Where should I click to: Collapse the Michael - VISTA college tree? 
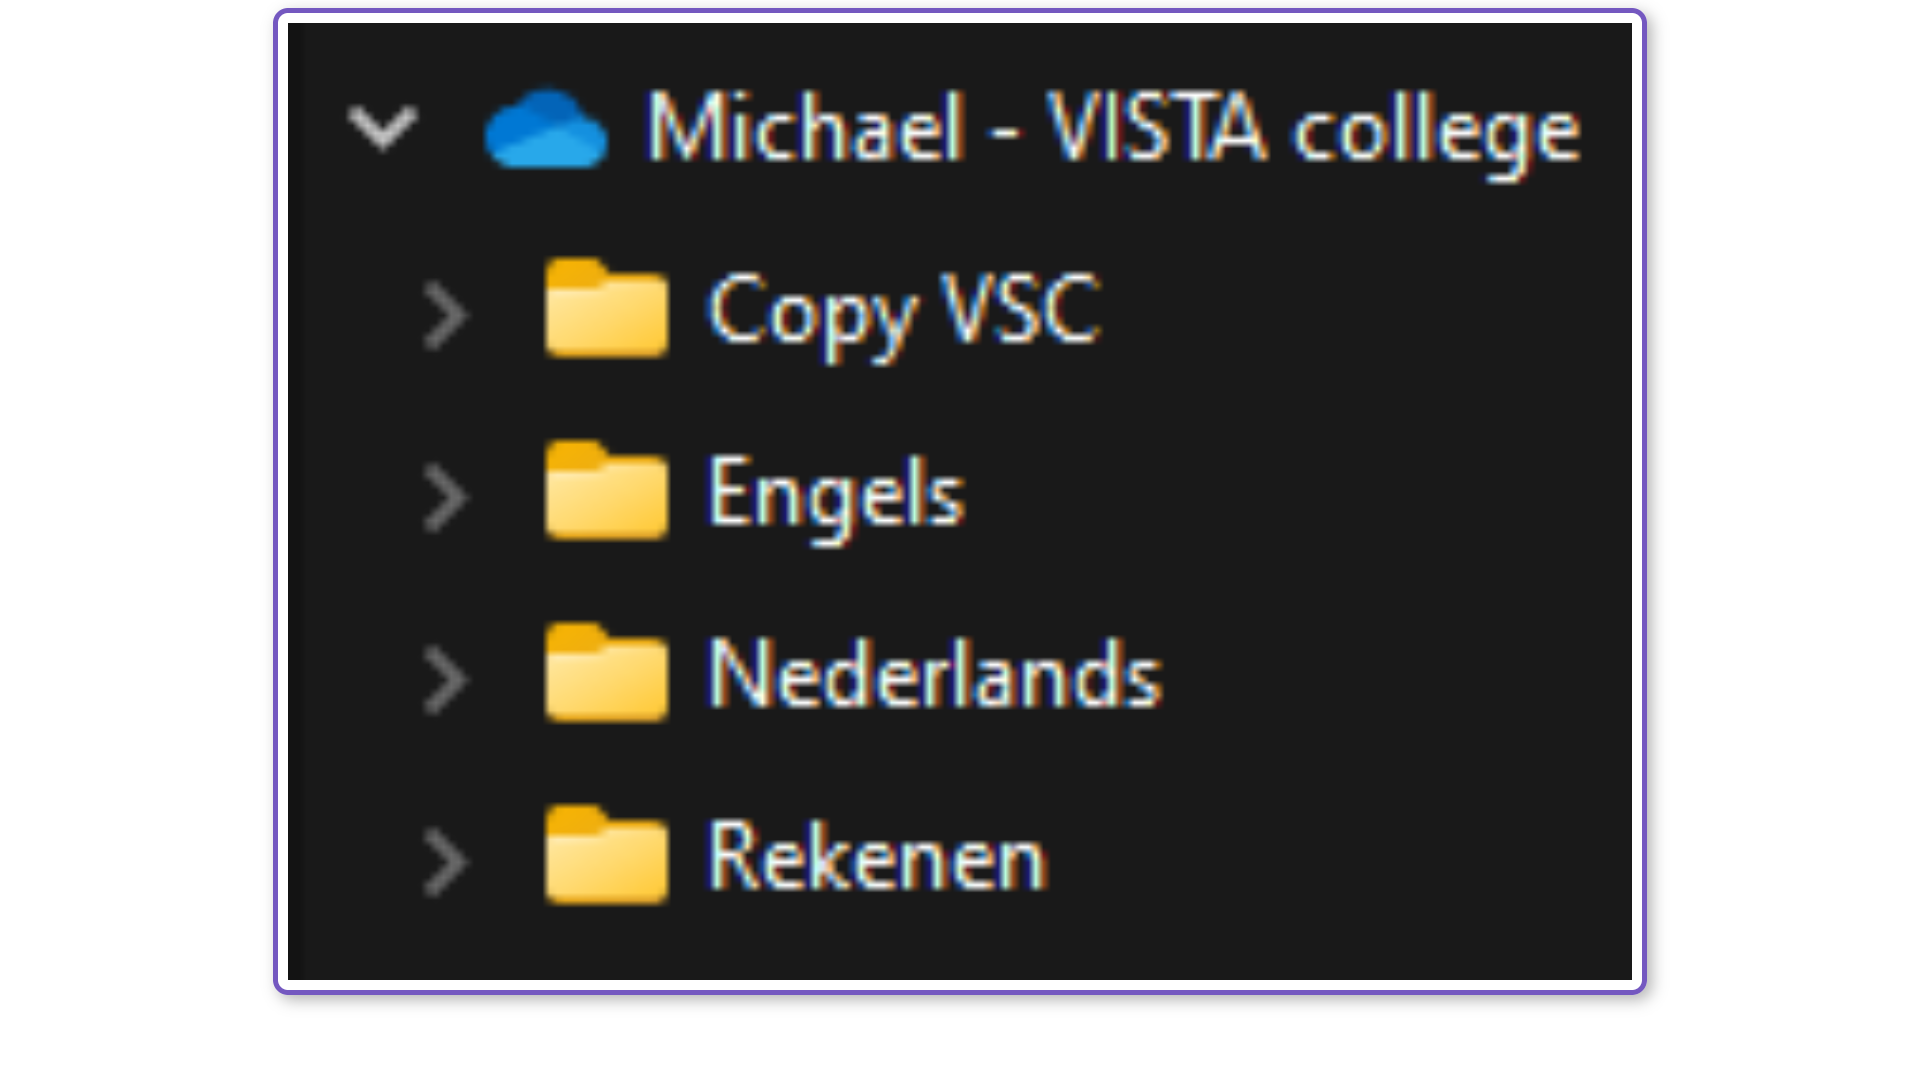[382, 128]
